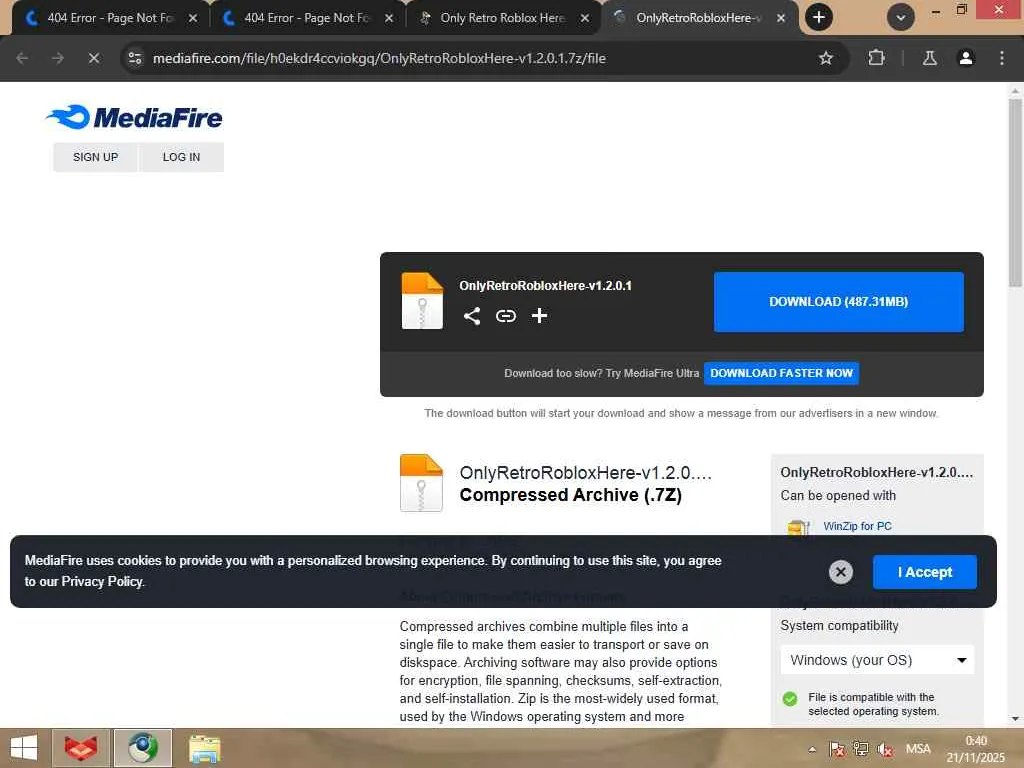1024x768 pixels.
Task: Dismiss cookie banner with the X icon
Action: pyautogui.click(x=840, y=572)
